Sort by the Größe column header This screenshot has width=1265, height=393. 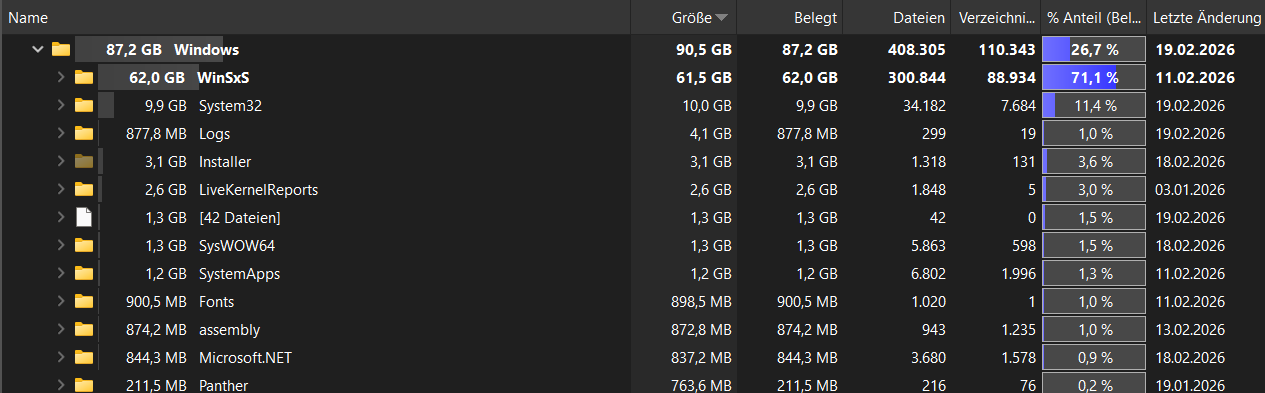(x=684, y=17)
